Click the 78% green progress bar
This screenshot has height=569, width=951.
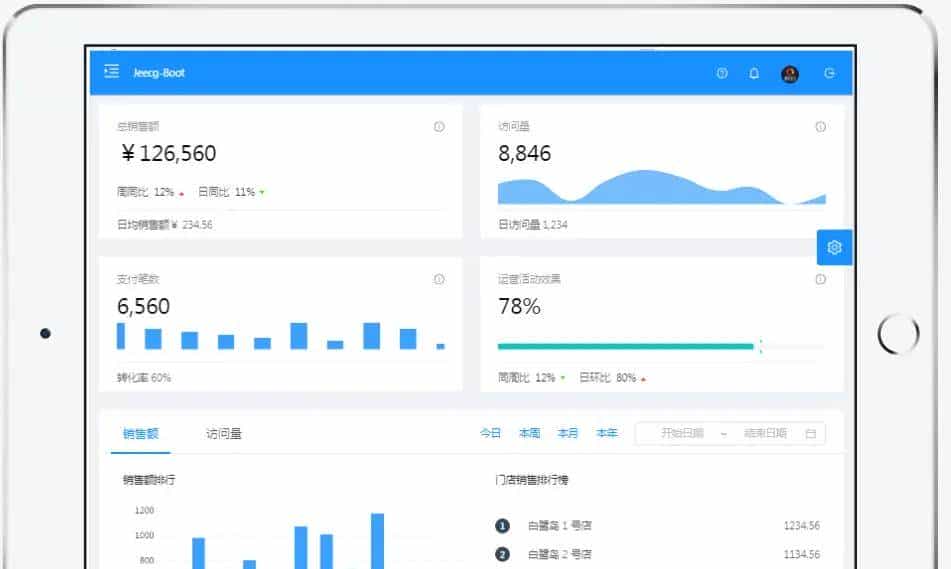tap(625, 346)
